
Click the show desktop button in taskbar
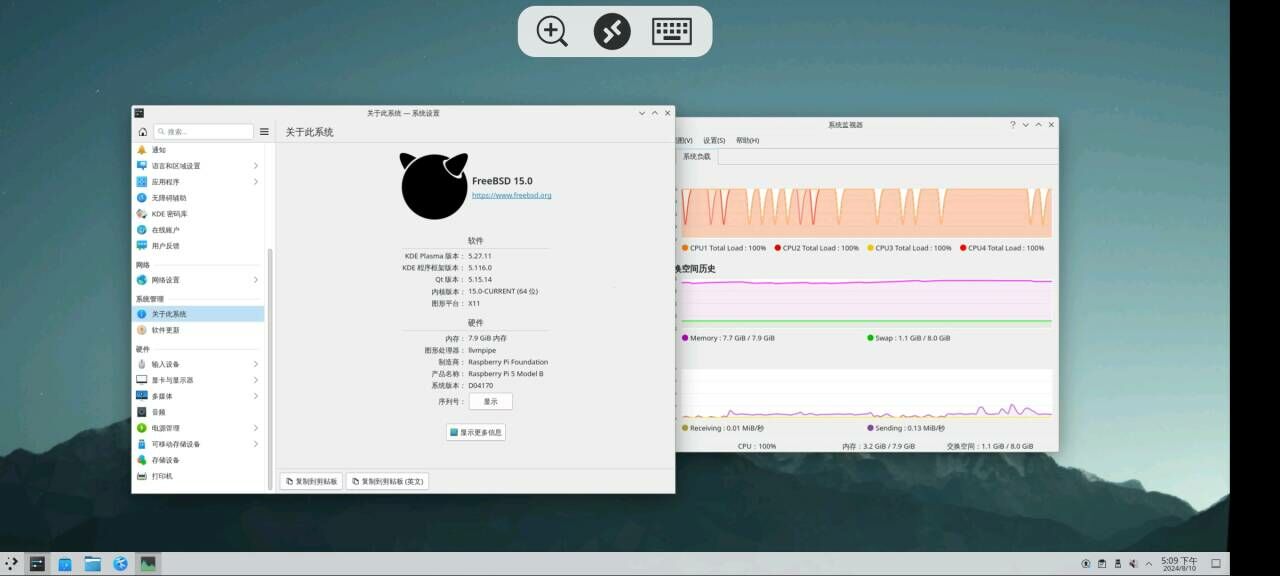coord(1216,564)
